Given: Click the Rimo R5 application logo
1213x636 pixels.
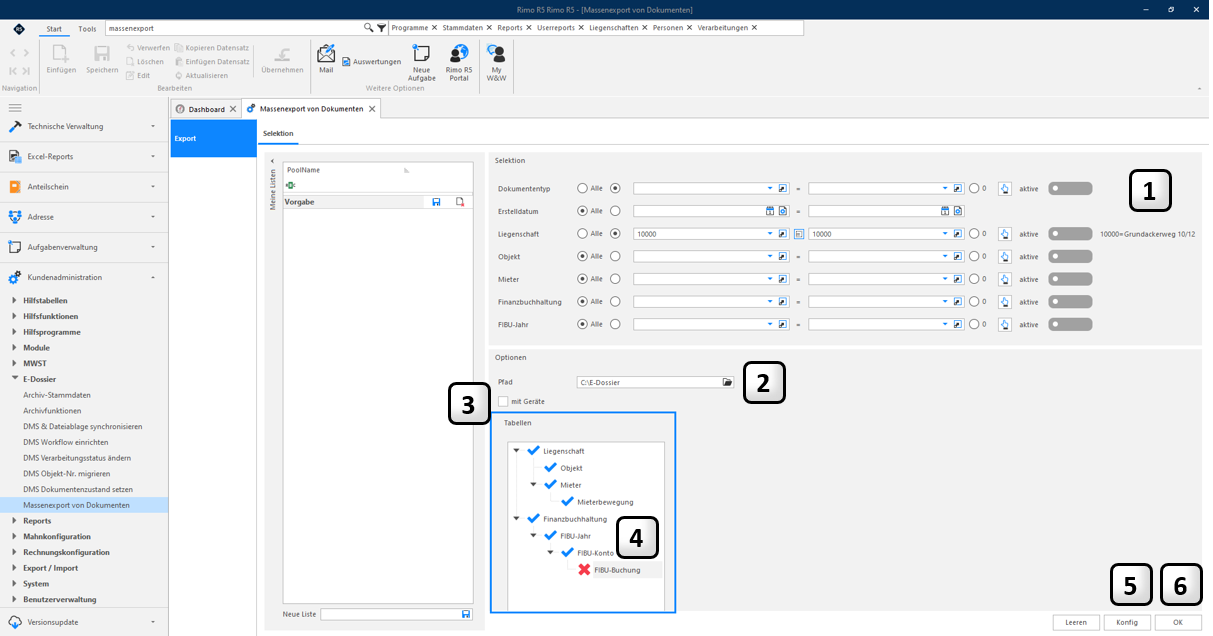Looking at the screenshot, I should (19, 29).
